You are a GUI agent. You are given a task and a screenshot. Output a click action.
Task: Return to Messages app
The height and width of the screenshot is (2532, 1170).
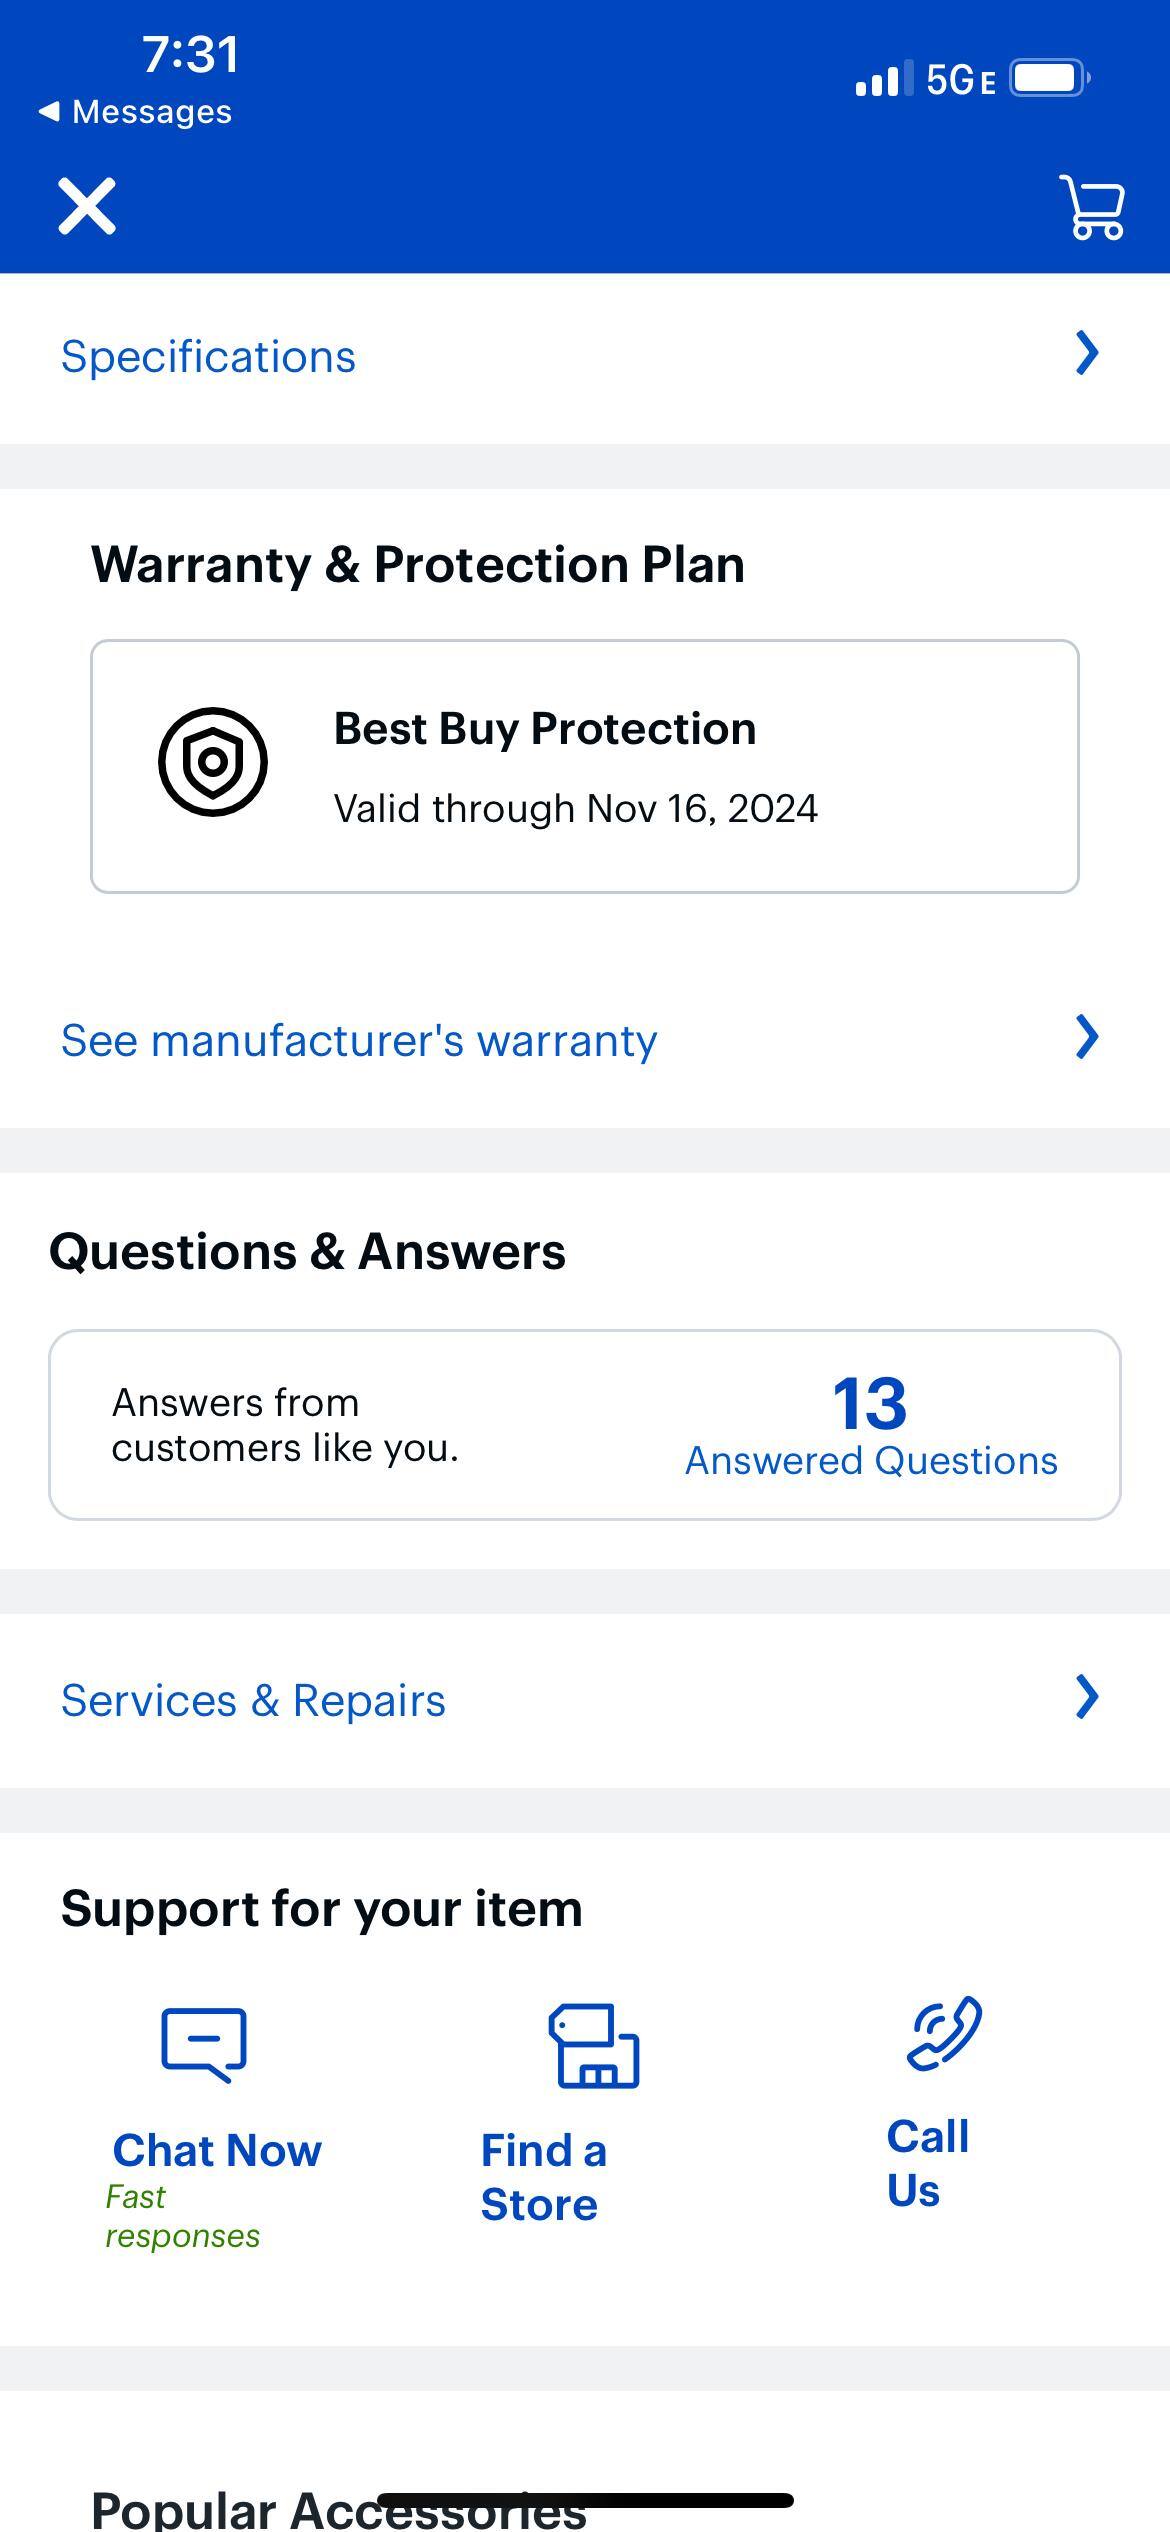tap(137, 111)
